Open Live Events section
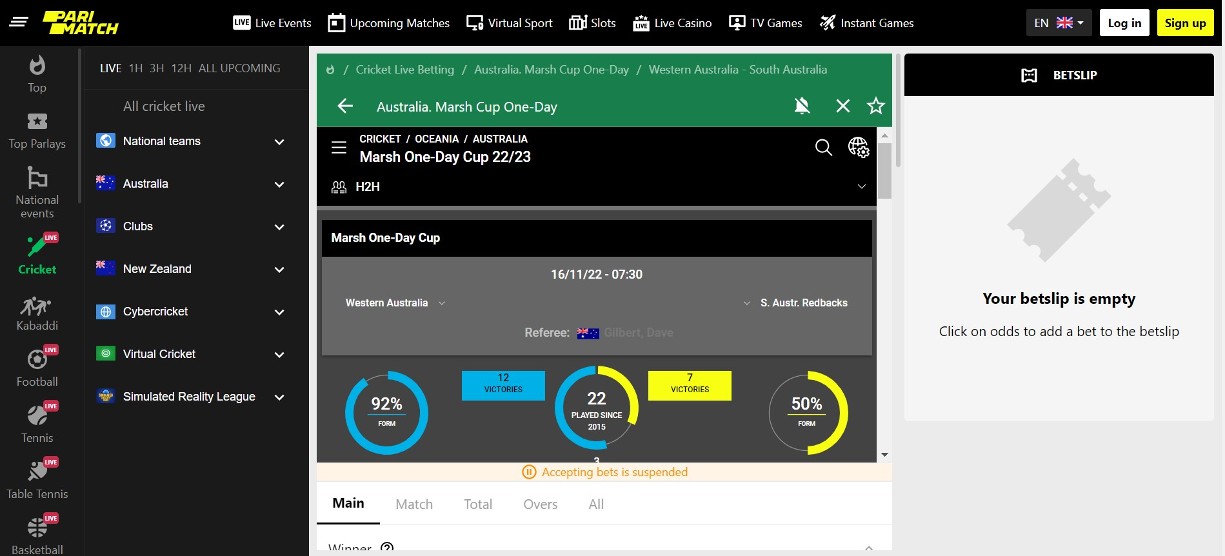 point(272,23)
